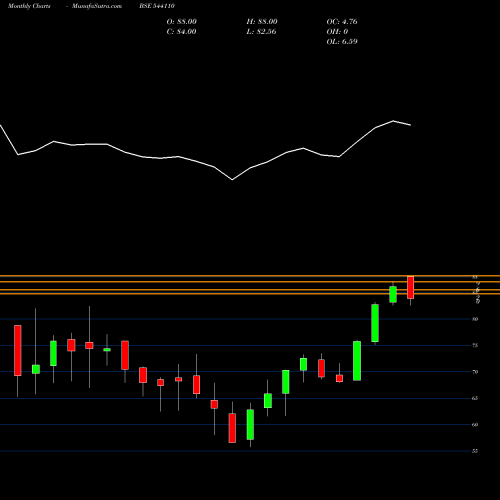Click the 70 price axis label
500x500 pixels.
(475, 372)
